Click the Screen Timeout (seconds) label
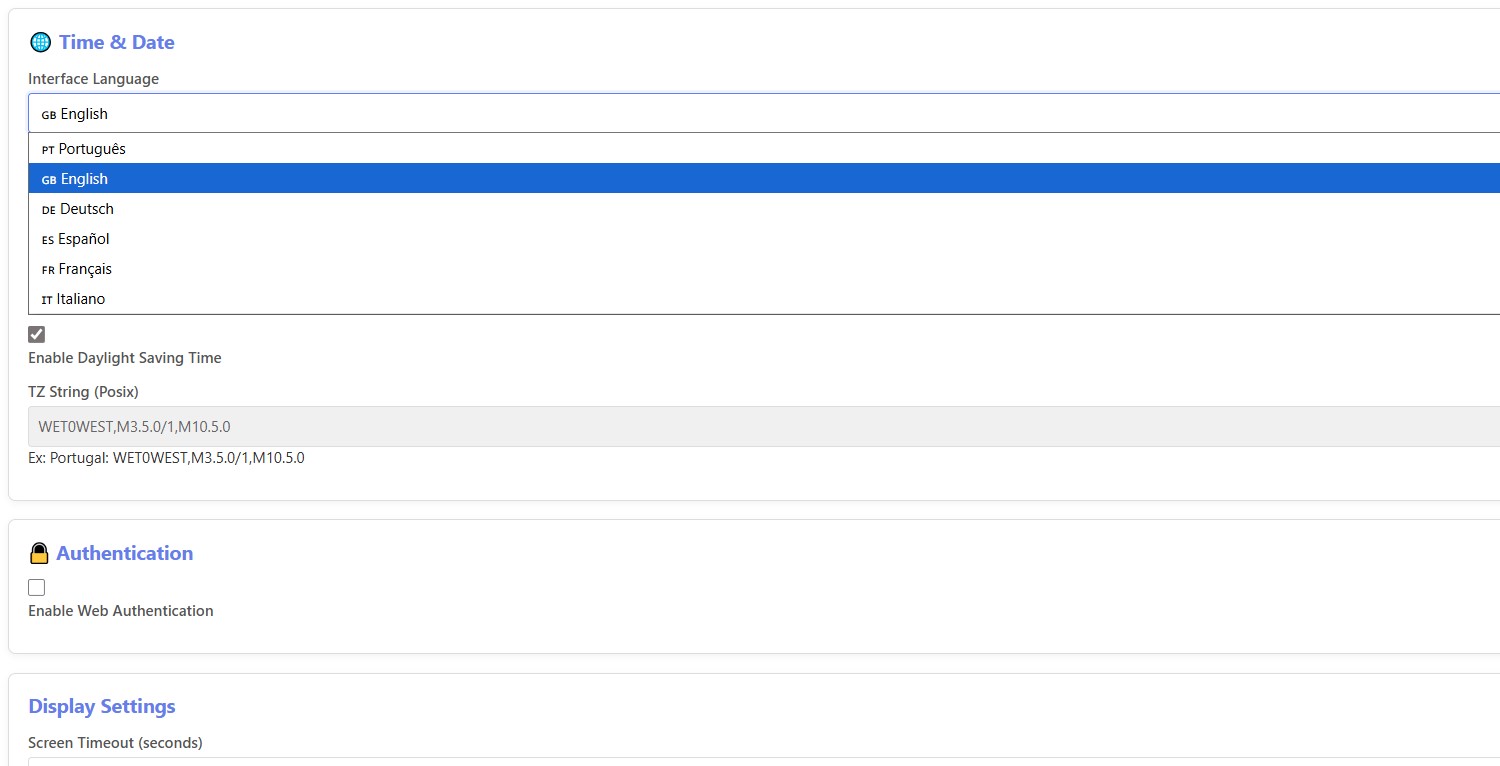This screenshot has width=1500, height=766. 115,743
